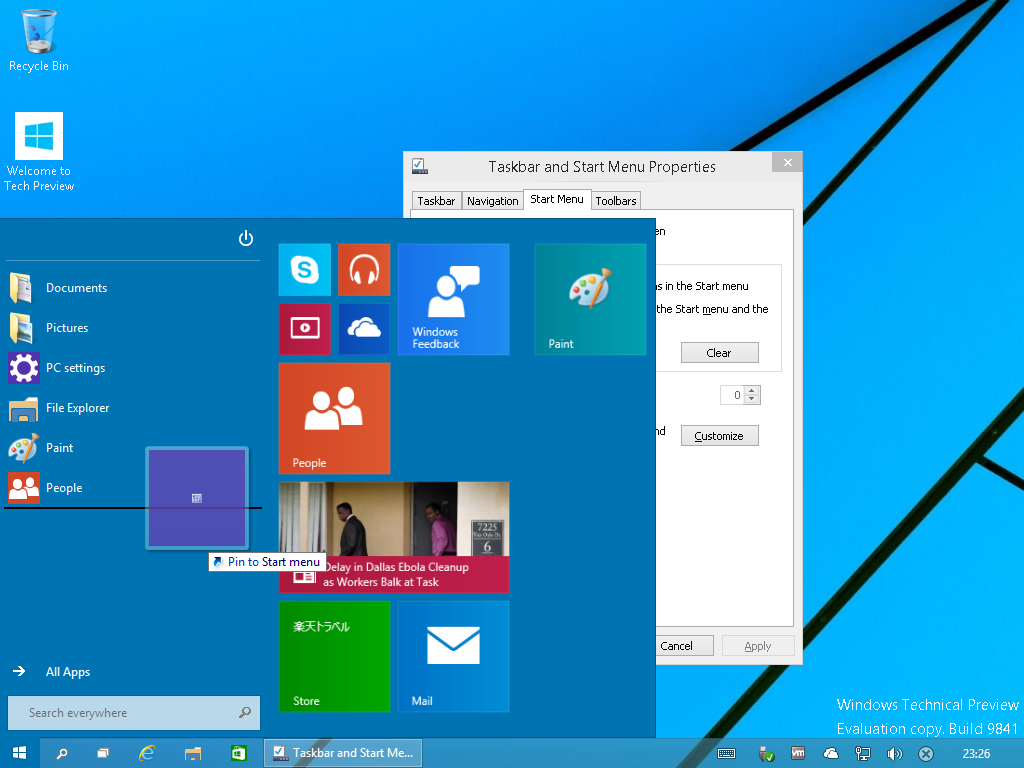Launch Internet Explorer from taskbar

pyautogui.click(x=147, y=753)
